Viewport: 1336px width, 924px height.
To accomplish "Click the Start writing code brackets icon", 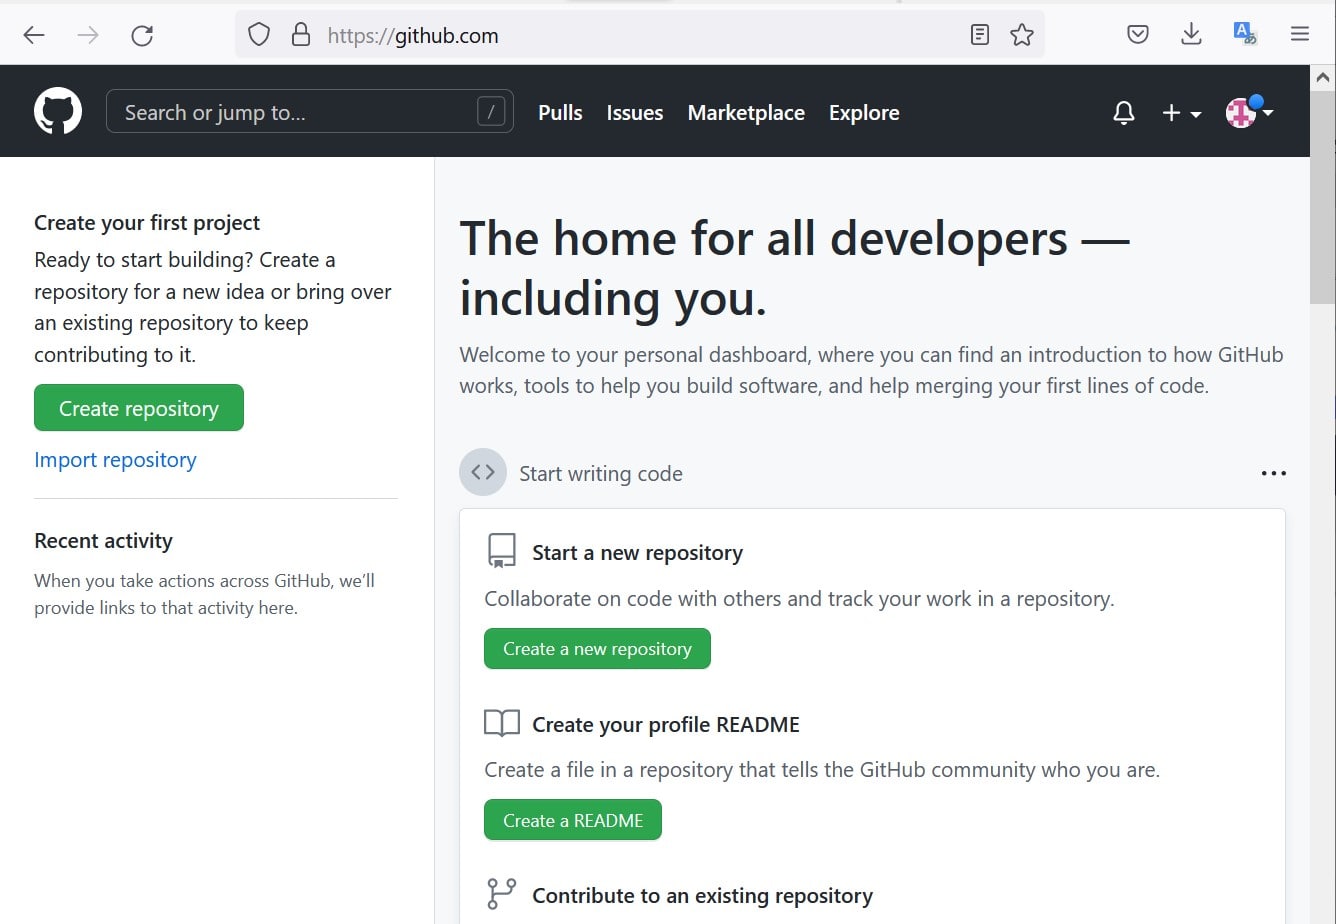I will (x=483, y=472).
